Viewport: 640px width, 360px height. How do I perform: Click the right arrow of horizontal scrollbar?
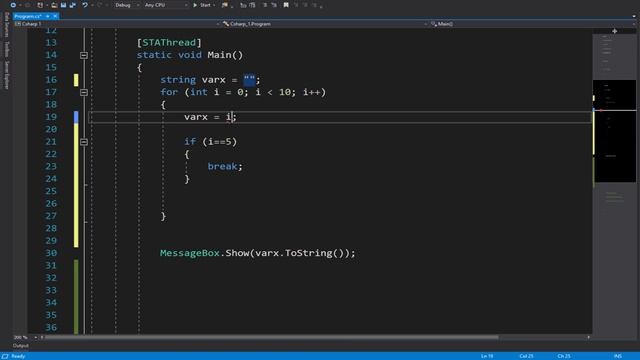[x=588, y=338]
